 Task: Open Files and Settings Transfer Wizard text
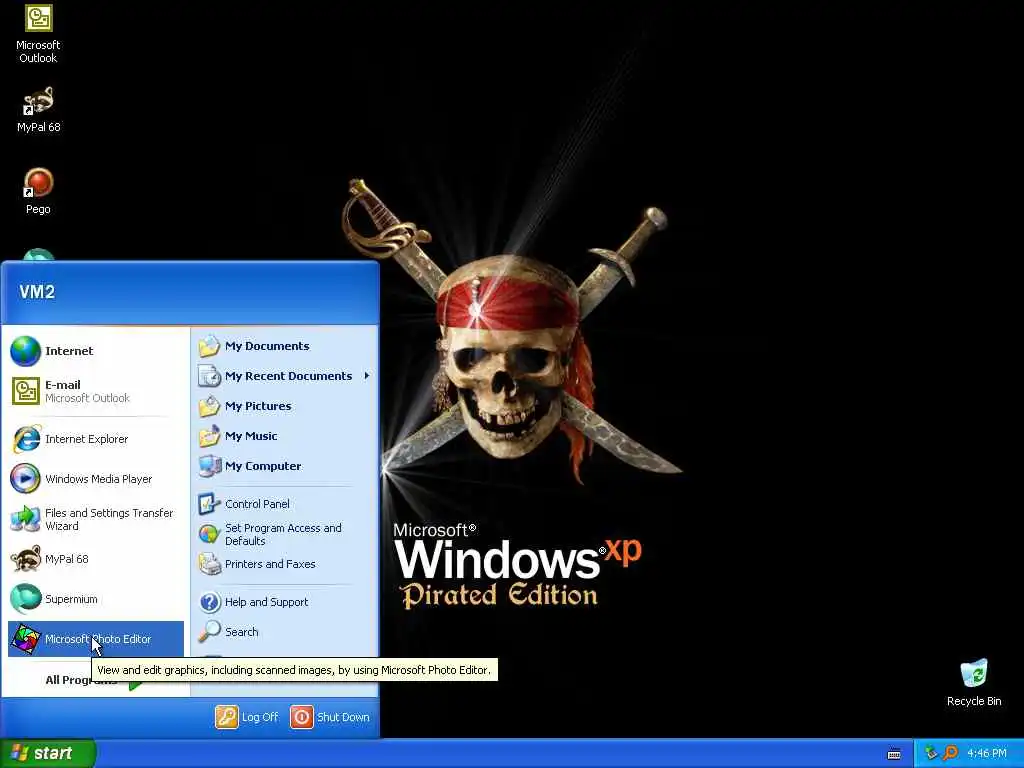pyautogui.click(x=109, y=520)
